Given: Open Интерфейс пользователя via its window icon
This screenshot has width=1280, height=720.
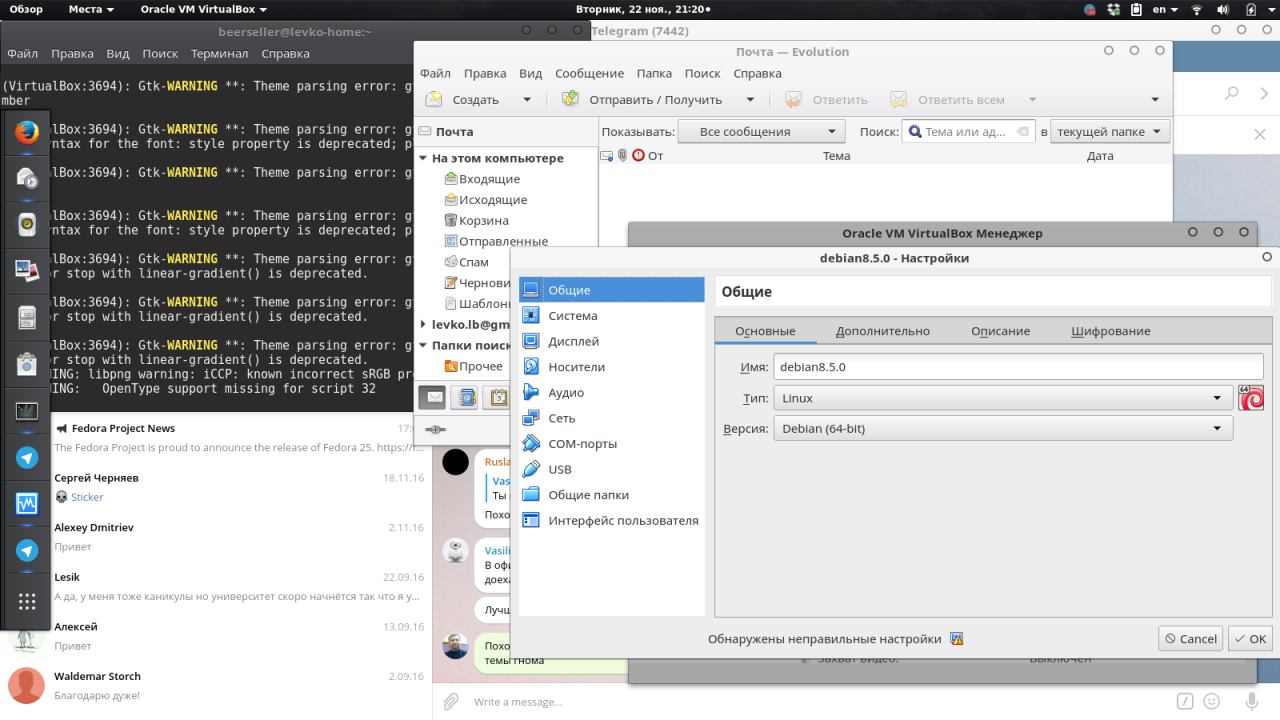Looking at the screenshot, I should [531, 521].
